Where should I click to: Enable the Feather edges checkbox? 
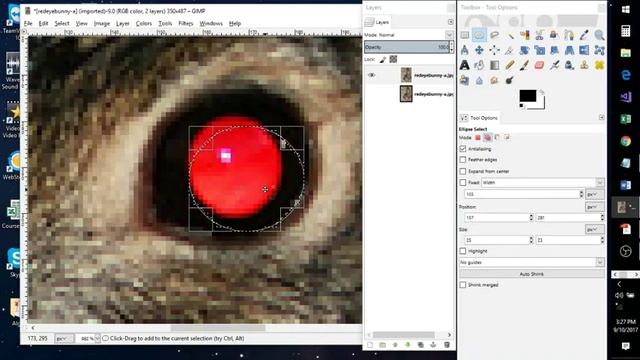click(463, 160)
